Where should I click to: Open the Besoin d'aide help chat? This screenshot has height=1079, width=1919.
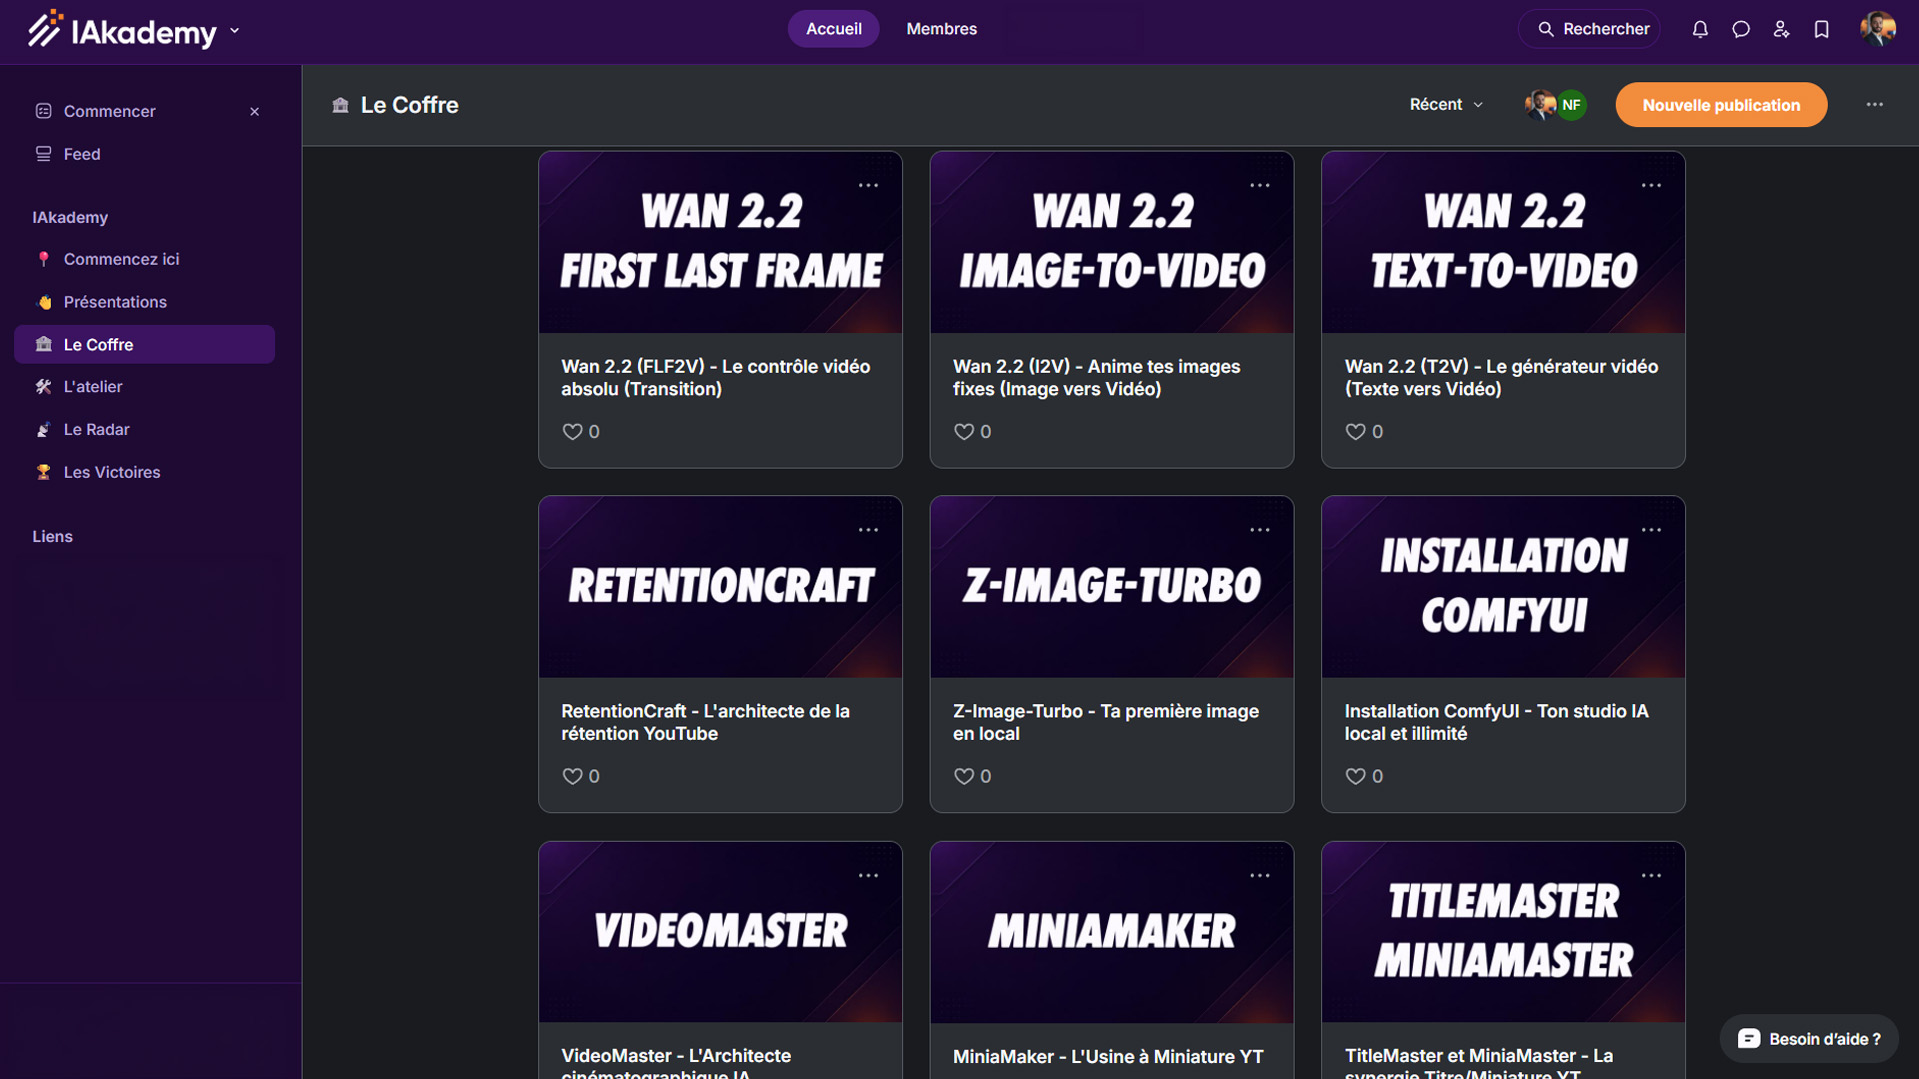[1809, 1039]
